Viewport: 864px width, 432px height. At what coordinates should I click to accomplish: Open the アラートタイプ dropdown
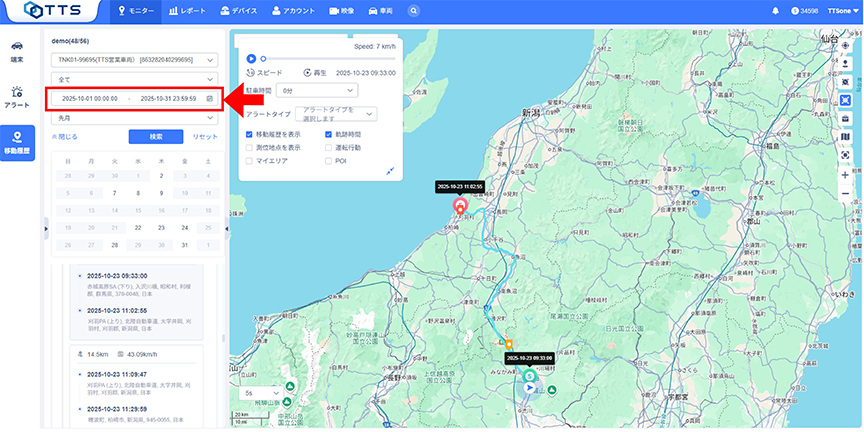coord(335,115)
